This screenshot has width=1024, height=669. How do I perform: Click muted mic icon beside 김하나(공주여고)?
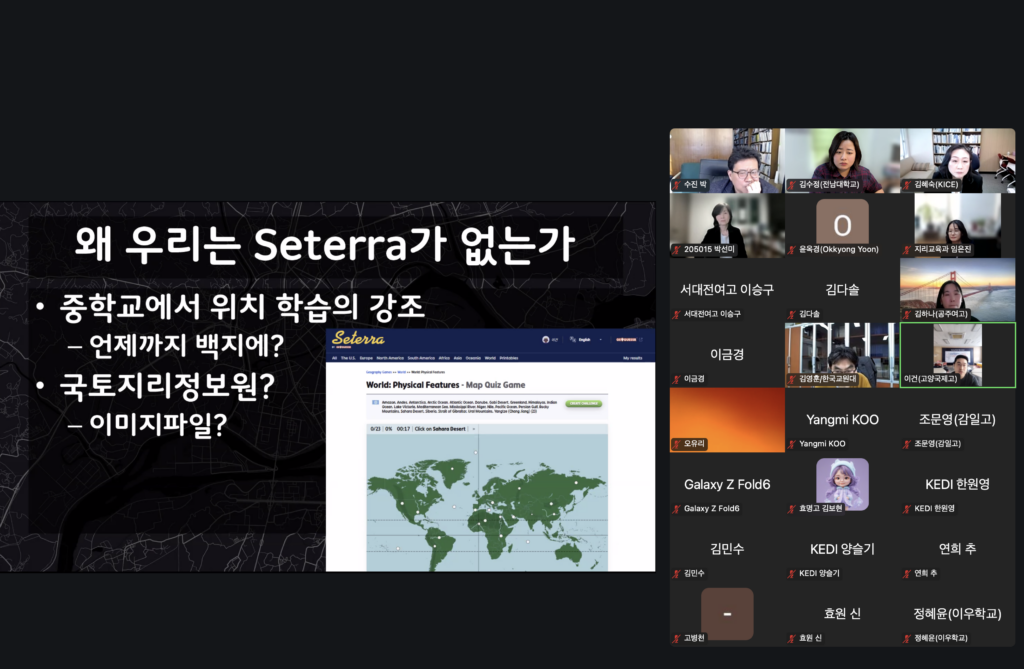point(907,314)
